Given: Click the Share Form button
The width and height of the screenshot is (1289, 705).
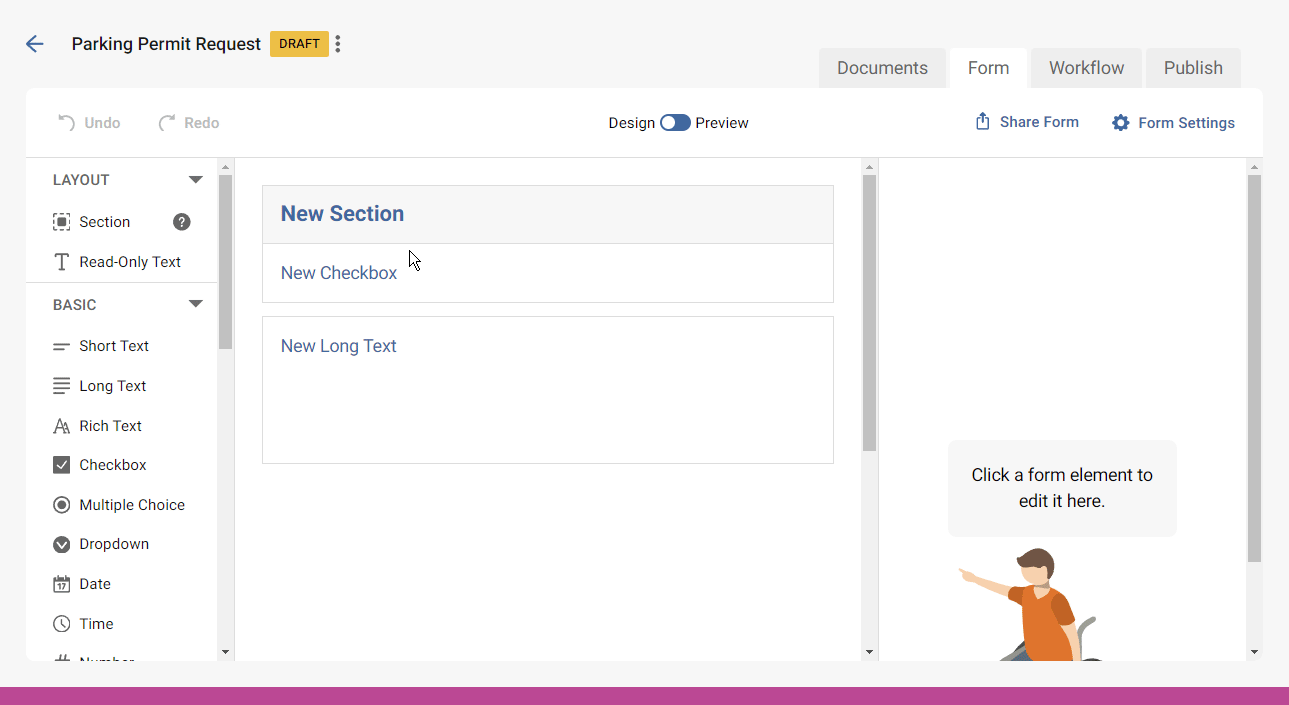Looking at the screenshot, I should point(1027,122).
